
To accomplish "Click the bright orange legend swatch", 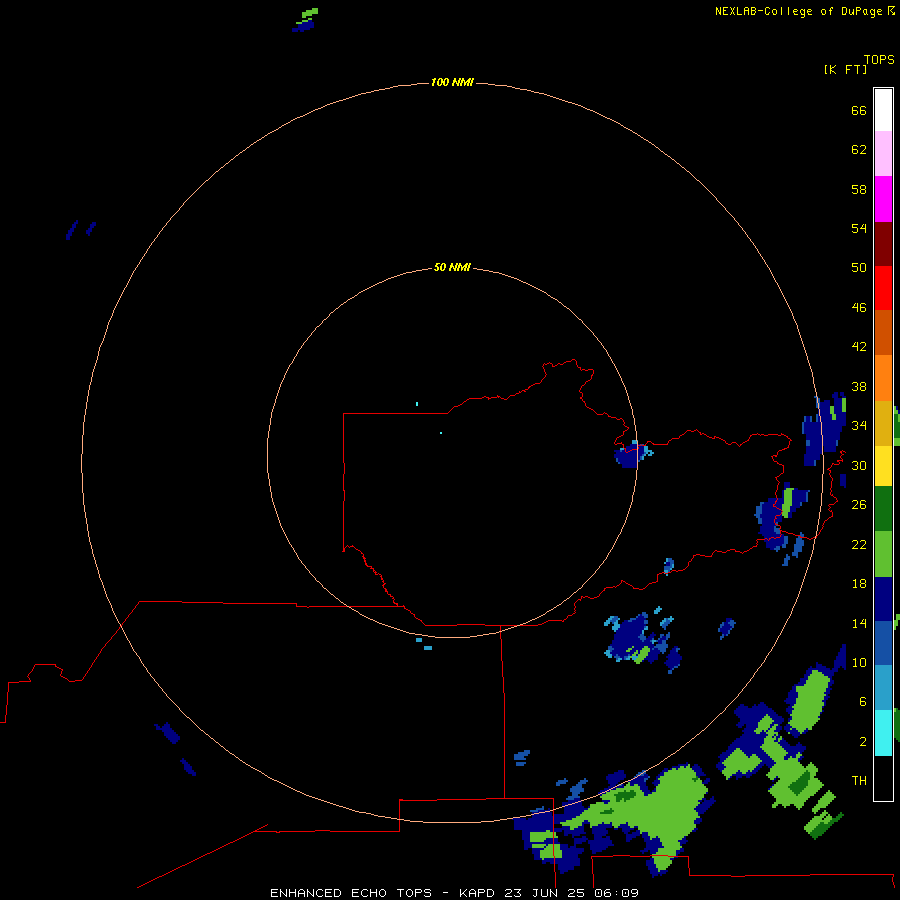I will pos(883,378).
